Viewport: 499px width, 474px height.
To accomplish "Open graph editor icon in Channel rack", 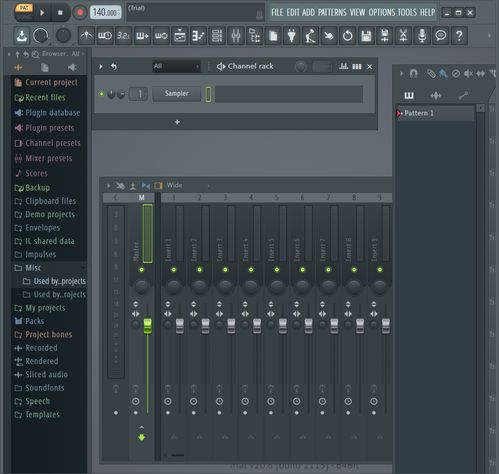I will (x=344, y=66).
